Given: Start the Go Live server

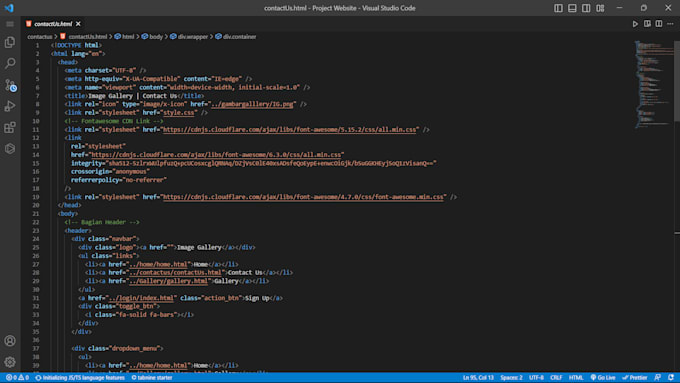Looking at the screenshot, I should (x=603, y=378).
